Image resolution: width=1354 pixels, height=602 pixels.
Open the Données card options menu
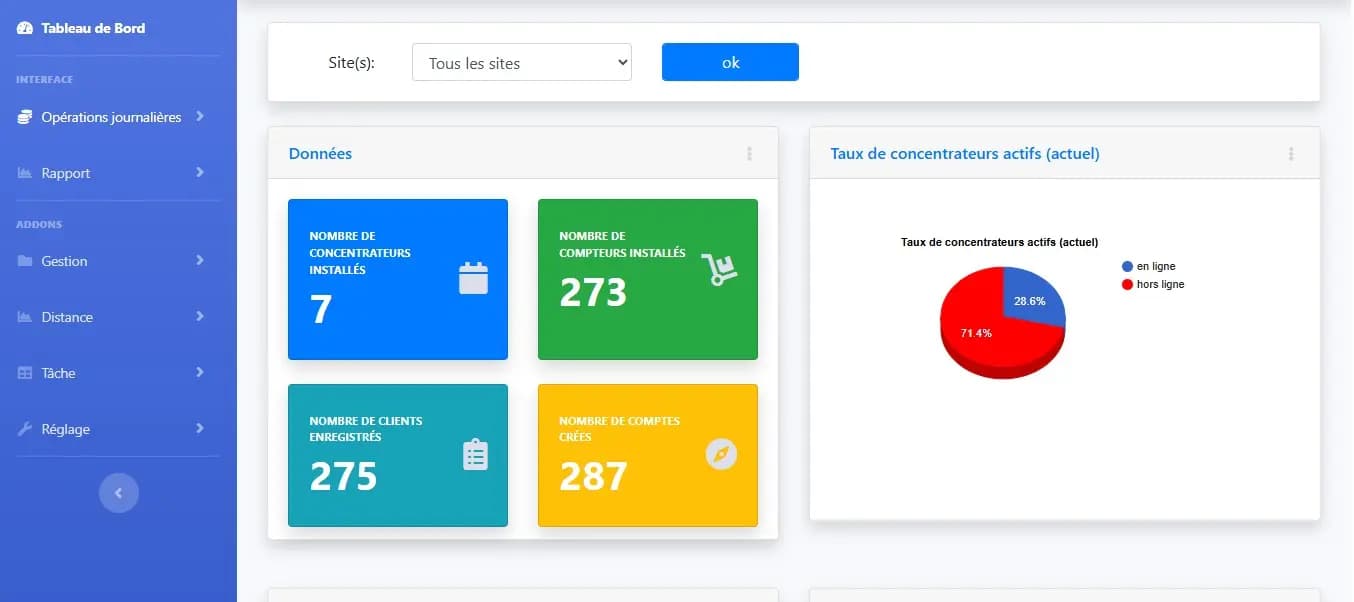[749, 154]
